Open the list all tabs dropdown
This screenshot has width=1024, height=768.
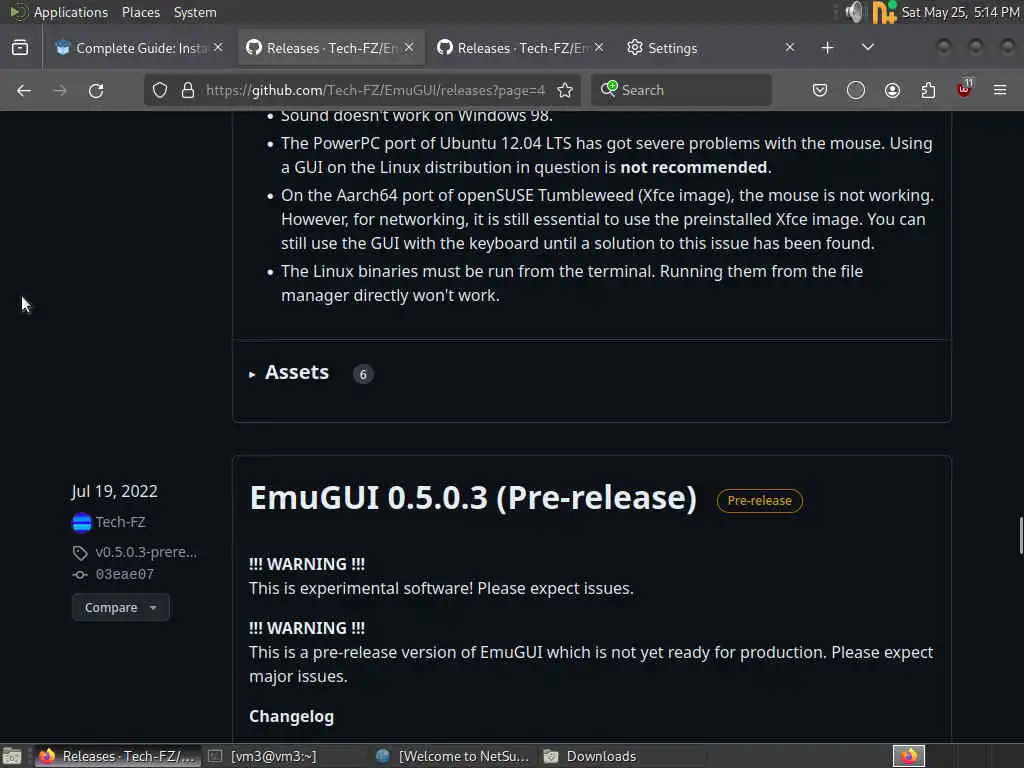(x=867, y=48)
